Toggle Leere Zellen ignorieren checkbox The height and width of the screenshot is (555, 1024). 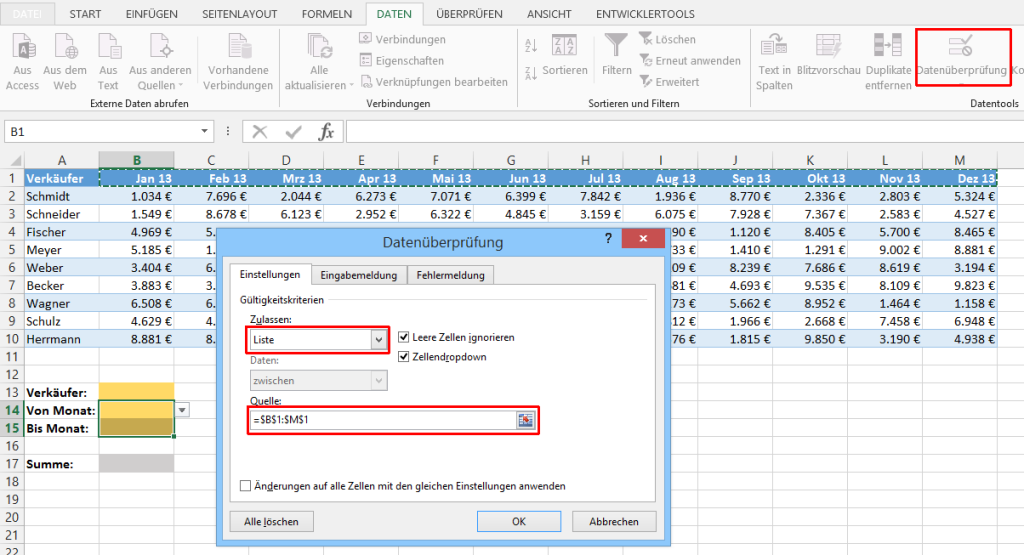[404, 337]
